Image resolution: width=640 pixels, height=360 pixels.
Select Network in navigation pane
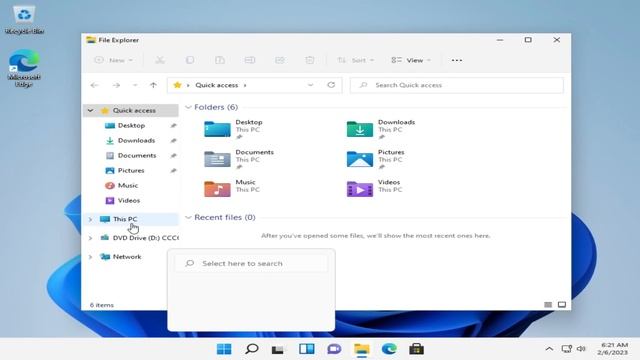tap(127, 256)
